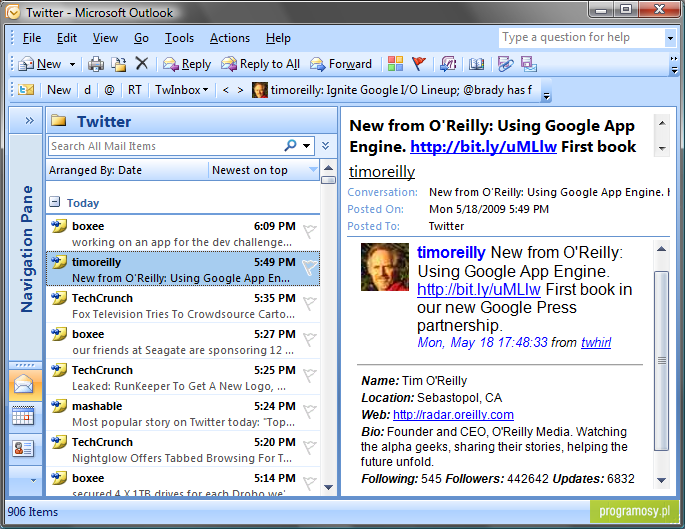Open TwInbox toolbar options dropdown
This screenshot has height=529, width=685.
click(546, 97)
